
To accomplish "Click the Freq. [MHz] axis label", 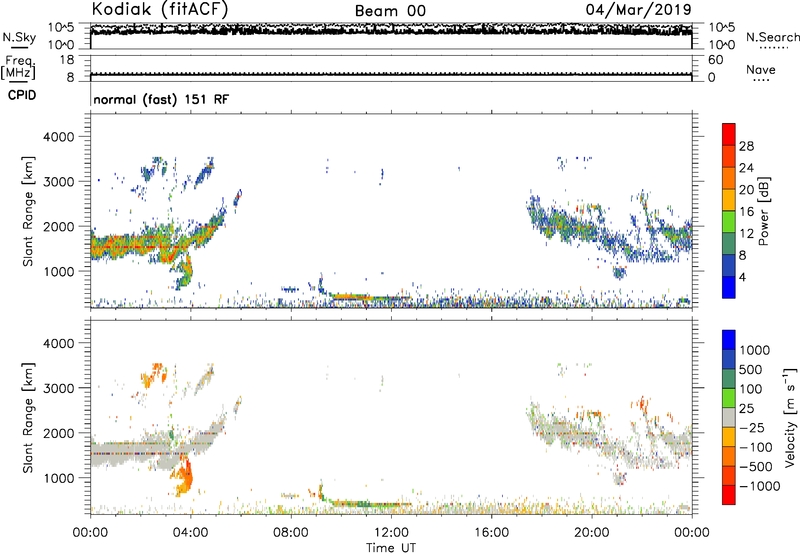I will click(18, 67).
